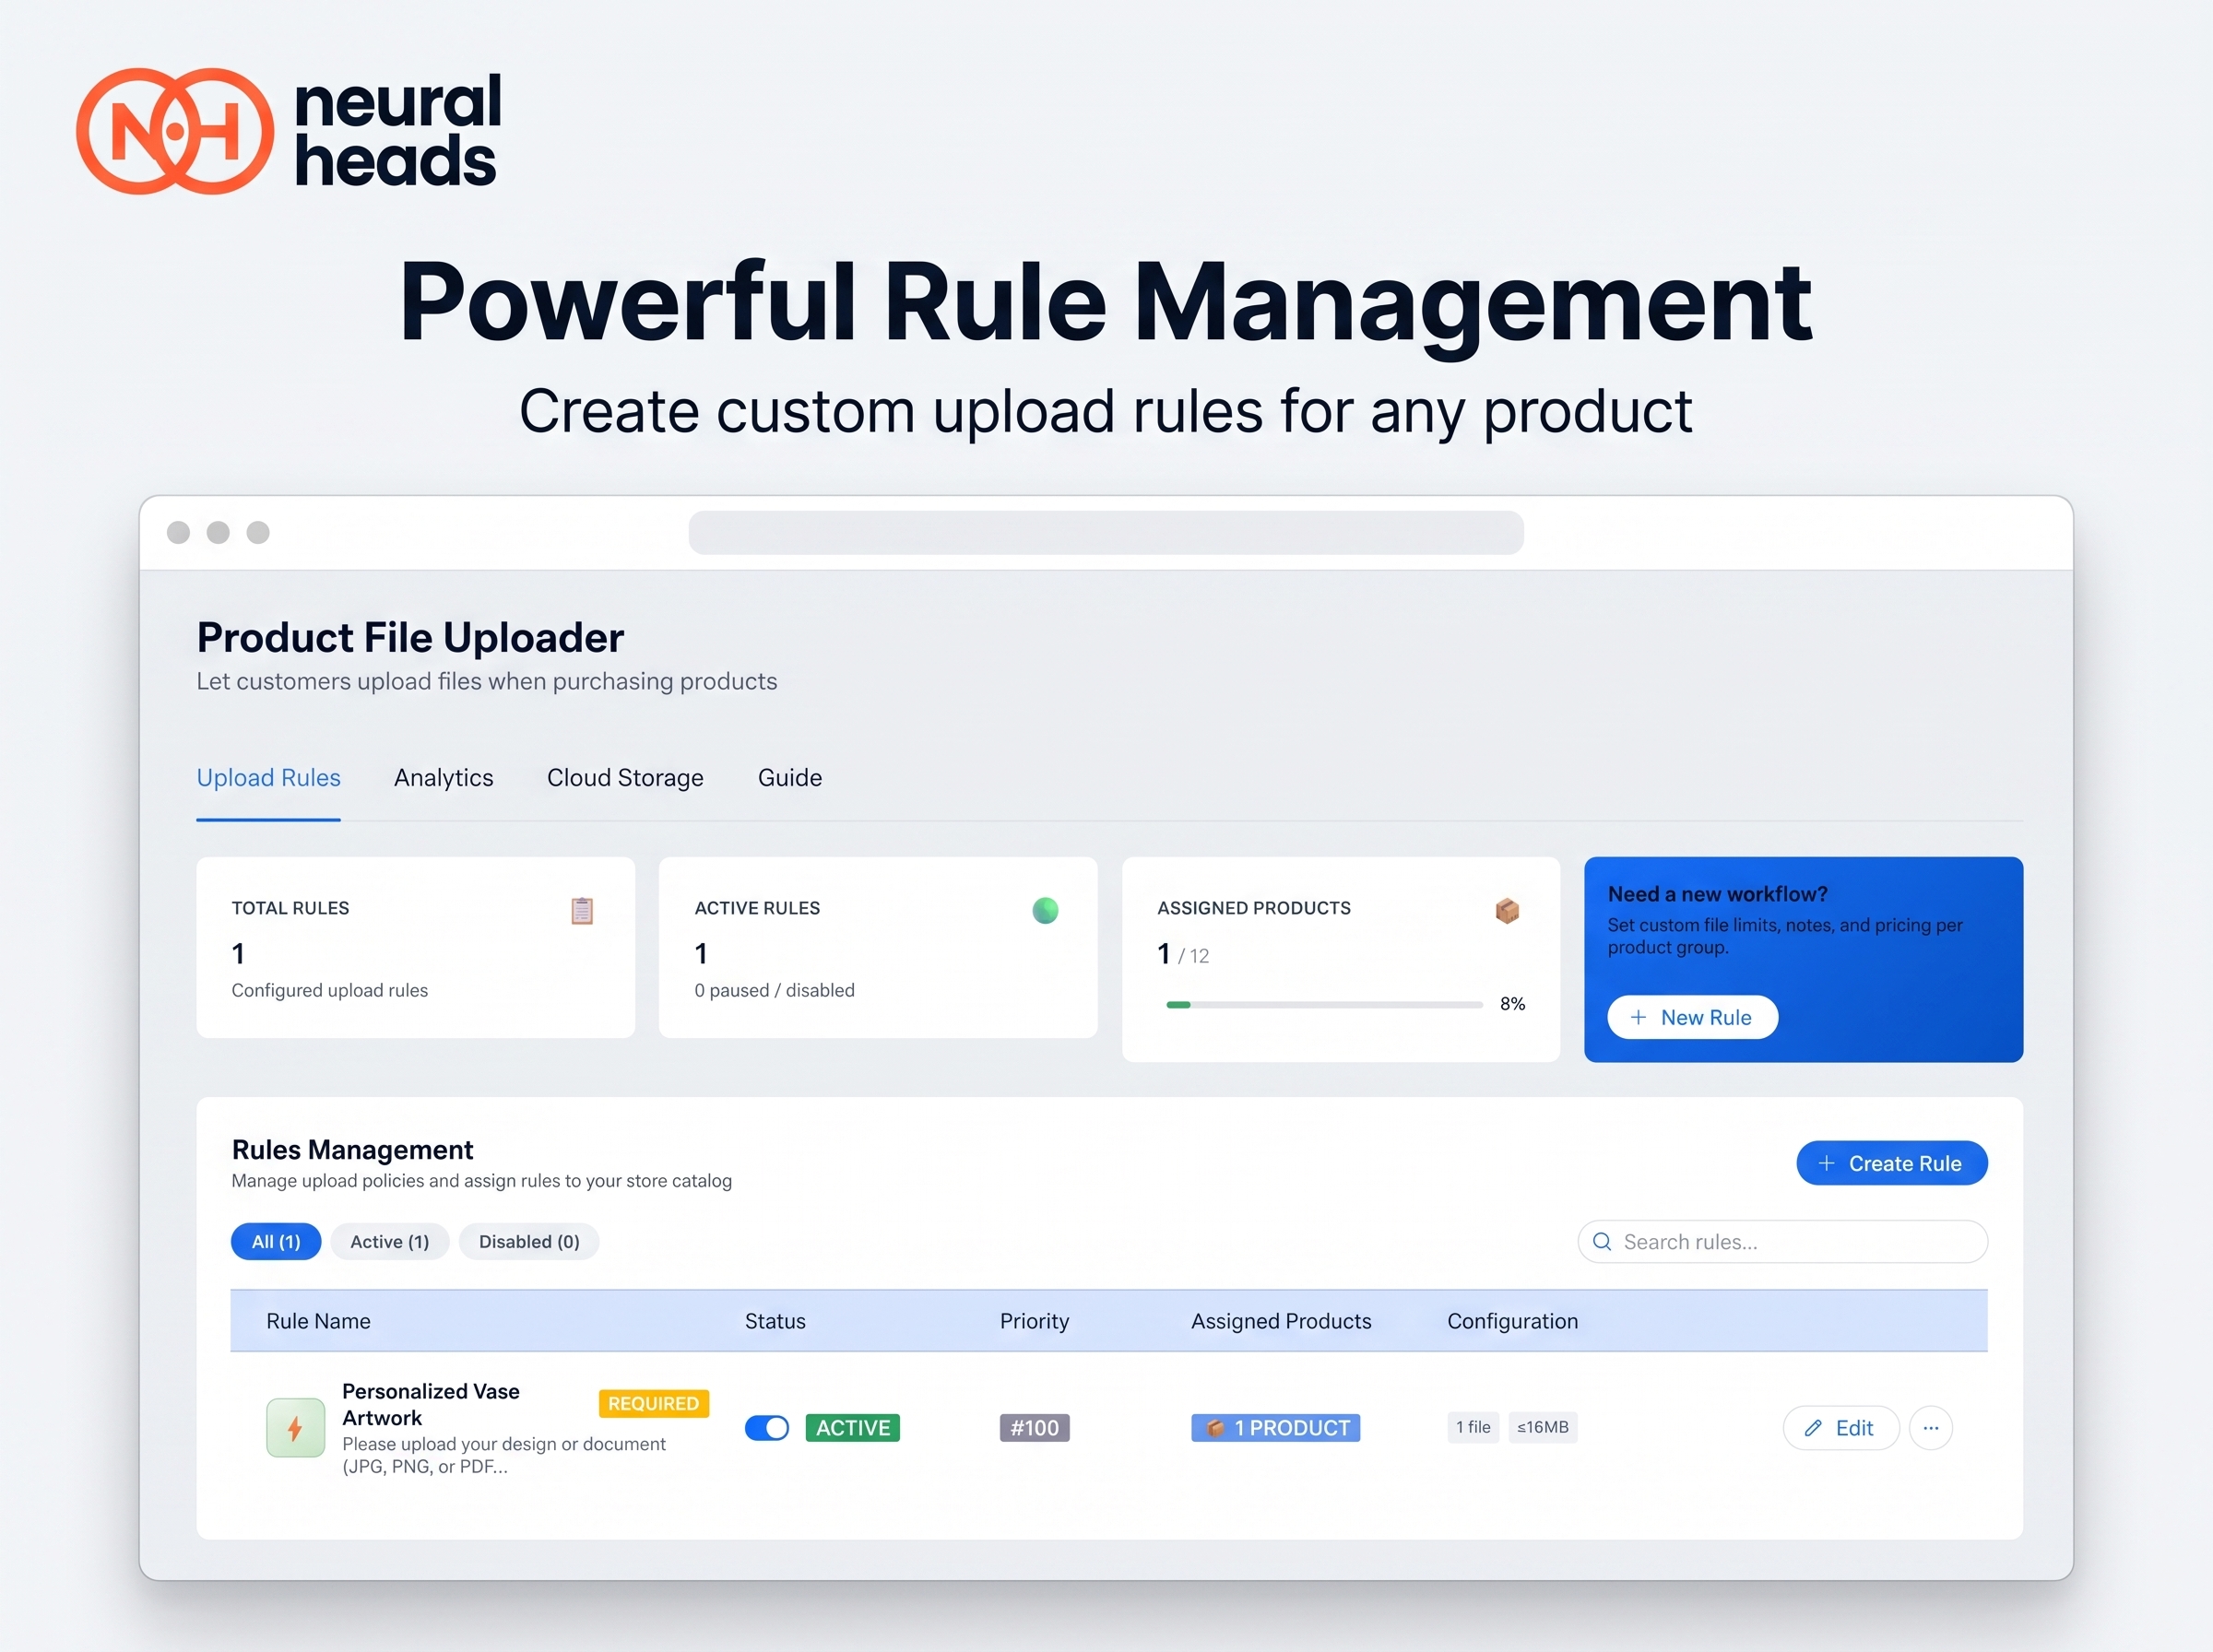
Task: Click the clipboard icon in Total Rules
Action: 582,910
